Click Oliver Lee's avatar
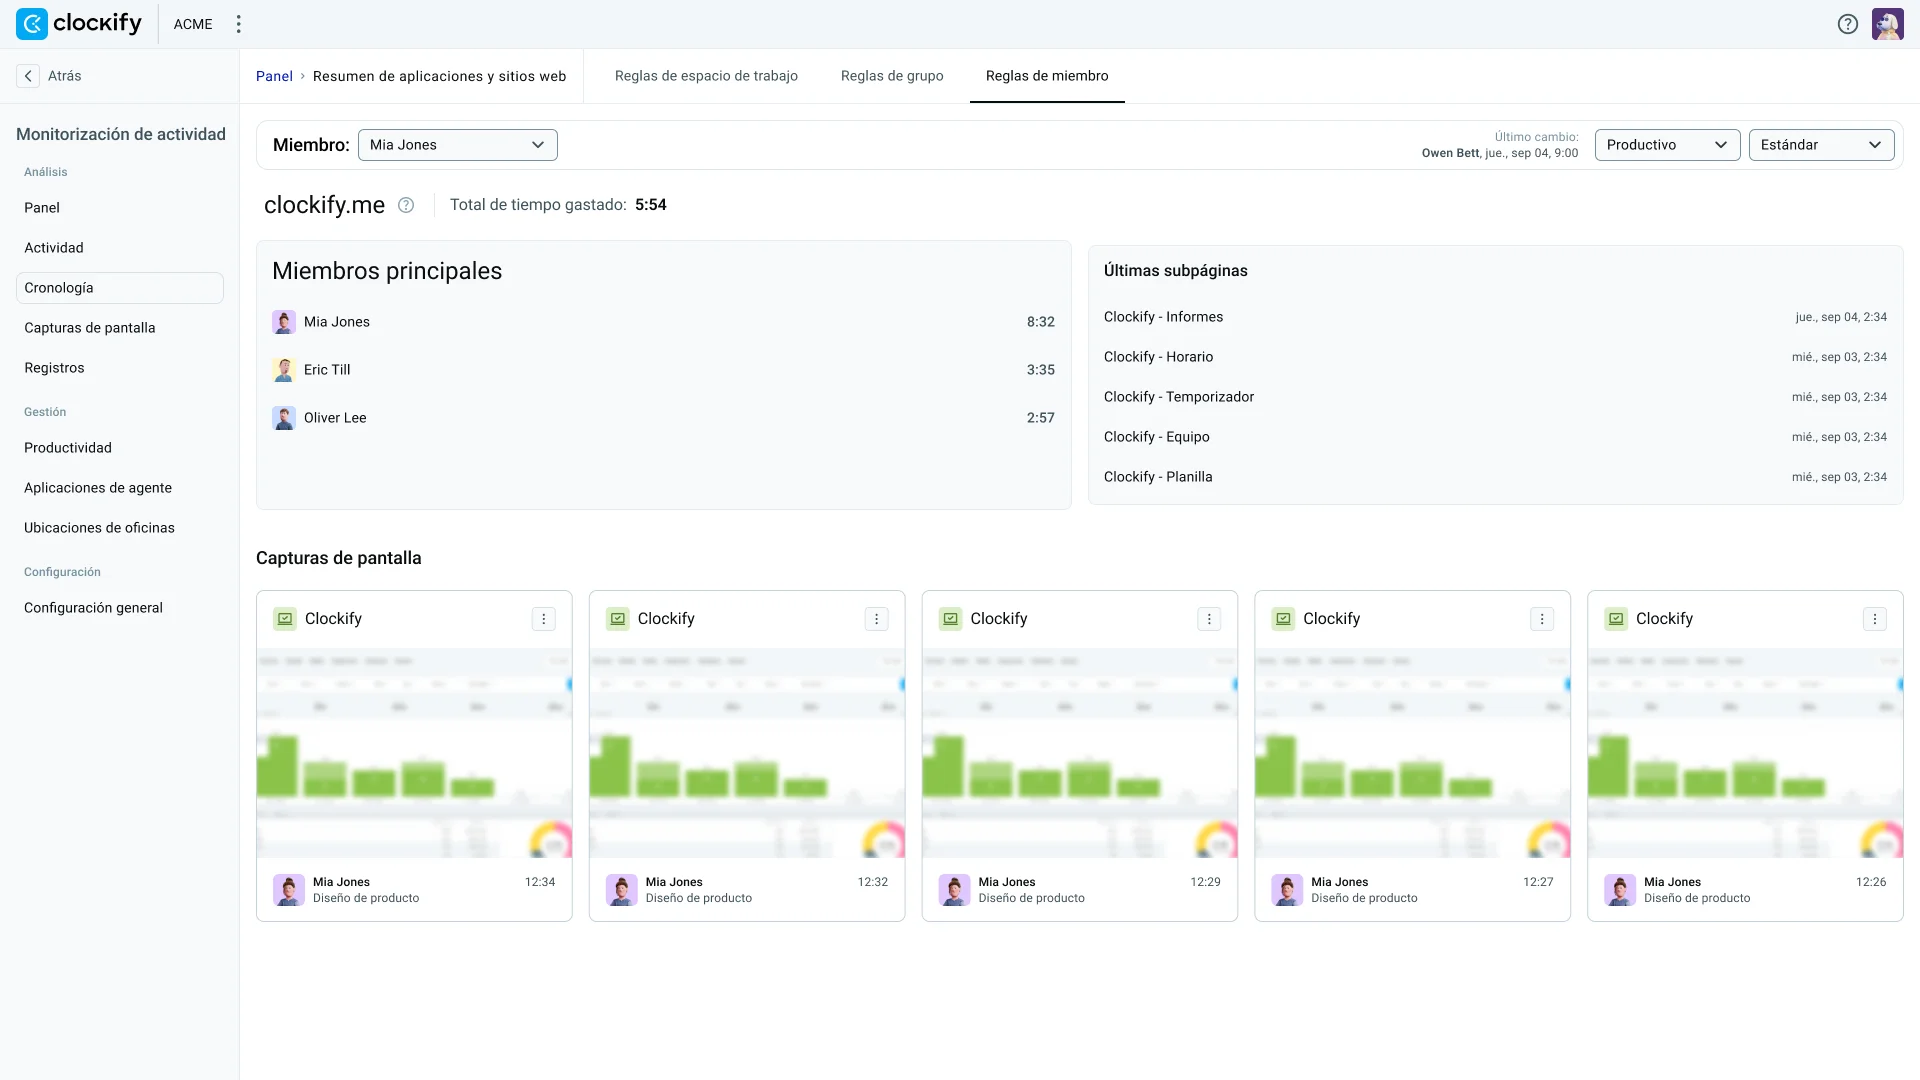 coord(284,418)
